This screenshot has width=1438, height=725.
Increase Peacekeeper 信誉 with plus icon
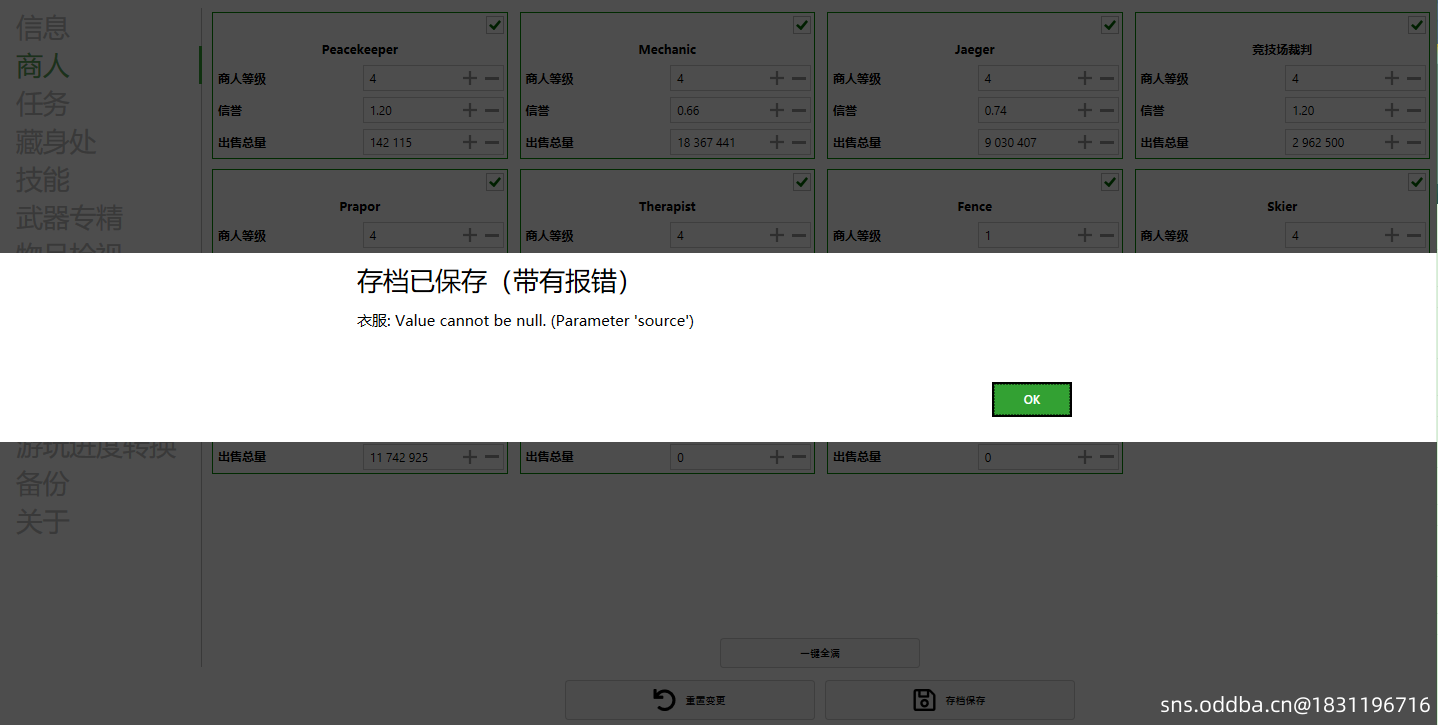[x=470, y=110]
